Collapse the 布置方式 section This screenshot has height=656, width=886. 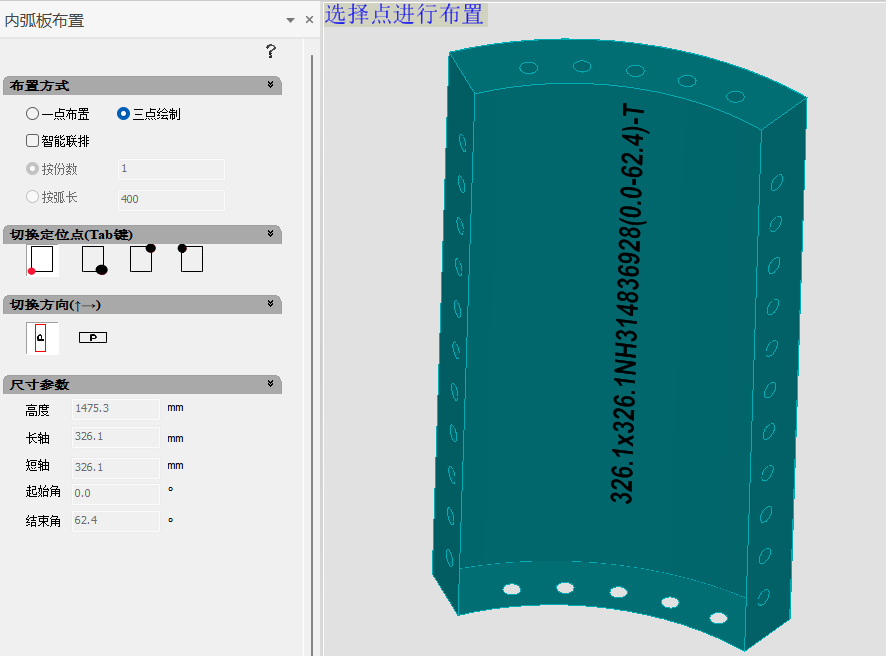[x=270, y=85]
